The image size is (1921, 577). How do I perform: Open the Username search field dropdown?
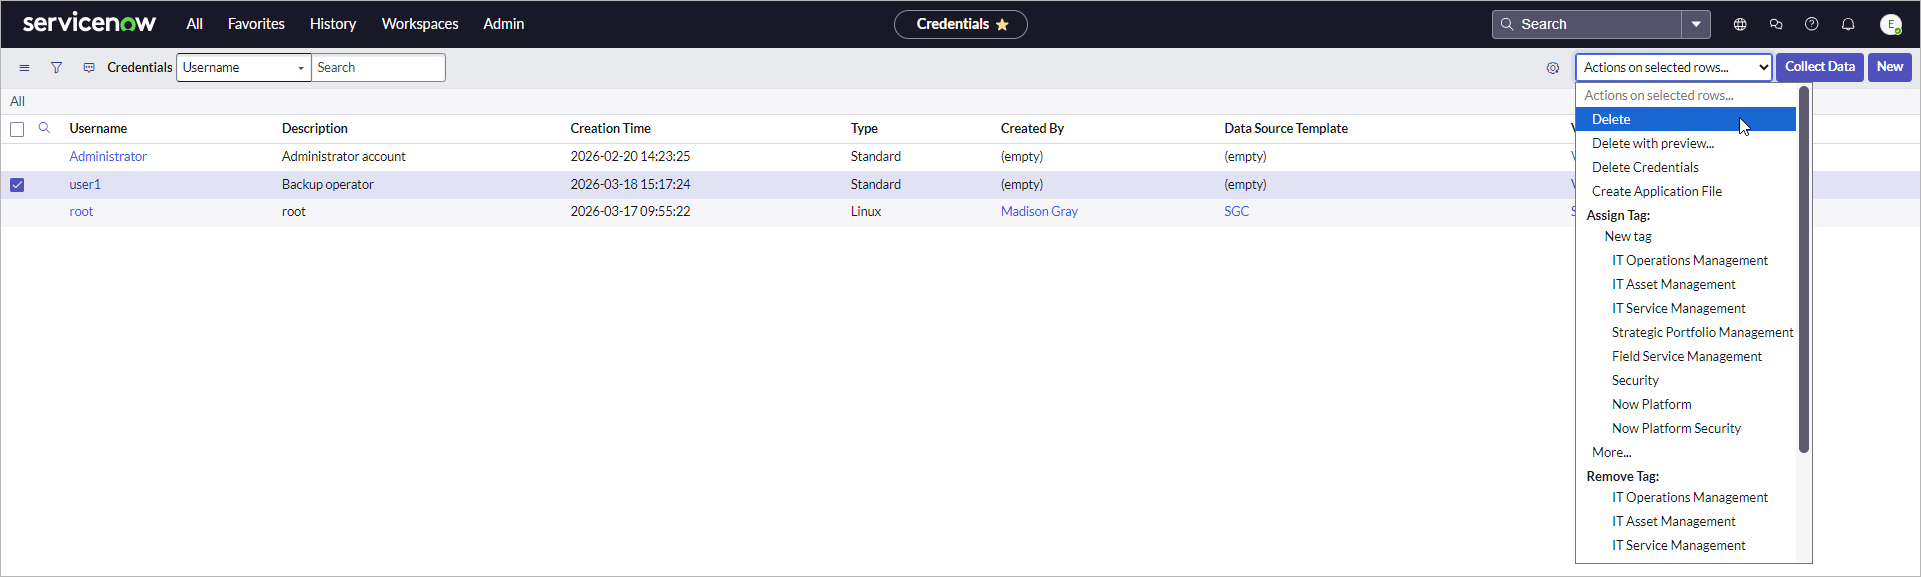[x=244, y=68]
